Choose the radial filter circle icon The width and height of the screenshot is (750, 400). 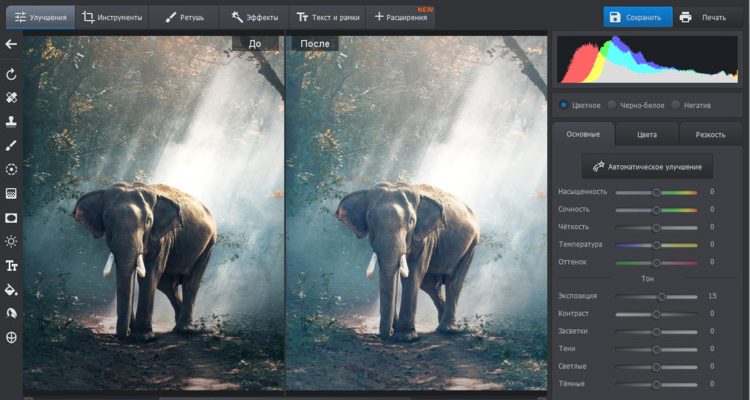[11, 170]
